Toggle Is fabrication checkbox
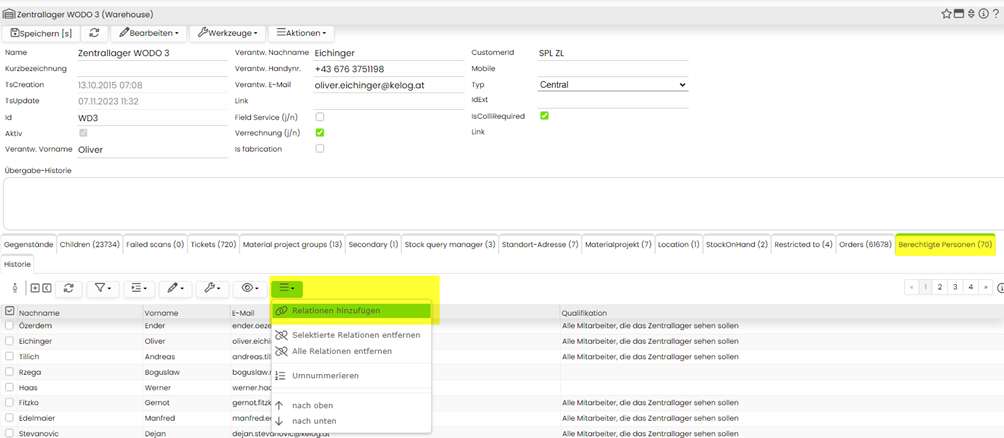 click(x=320, y=149)
